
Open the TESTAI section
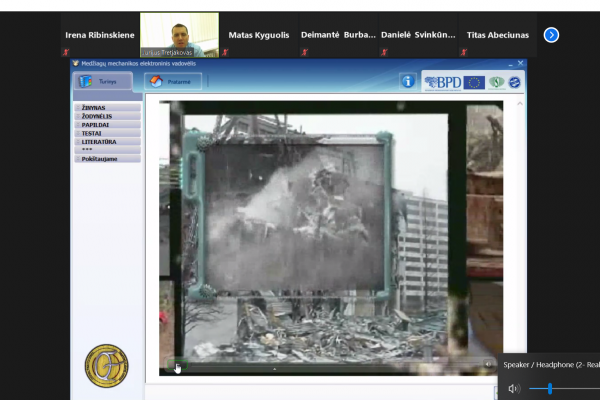pos(108,133)
